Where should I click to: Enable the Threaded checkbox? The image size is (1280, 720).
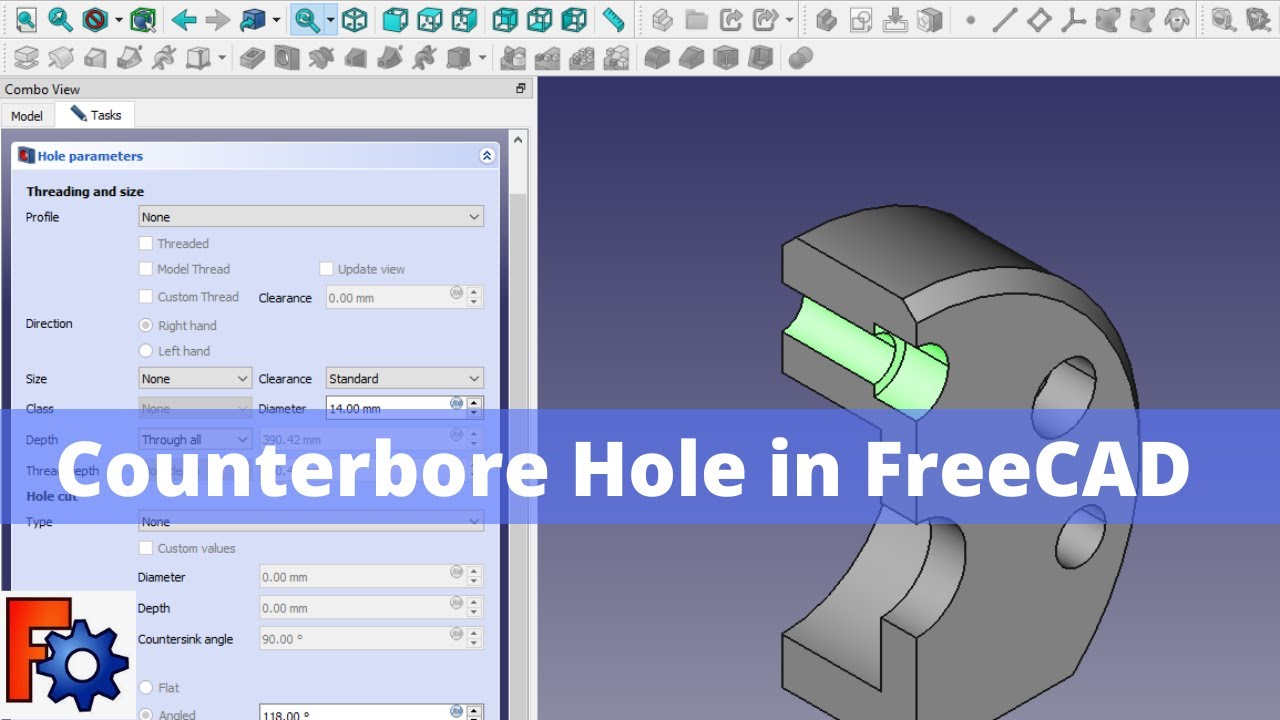pyautogui.click(x=146, y=243)
